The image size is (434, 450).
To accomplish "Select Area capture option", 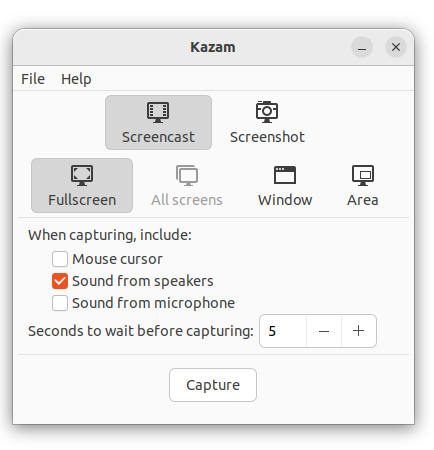I will (363, 185).
